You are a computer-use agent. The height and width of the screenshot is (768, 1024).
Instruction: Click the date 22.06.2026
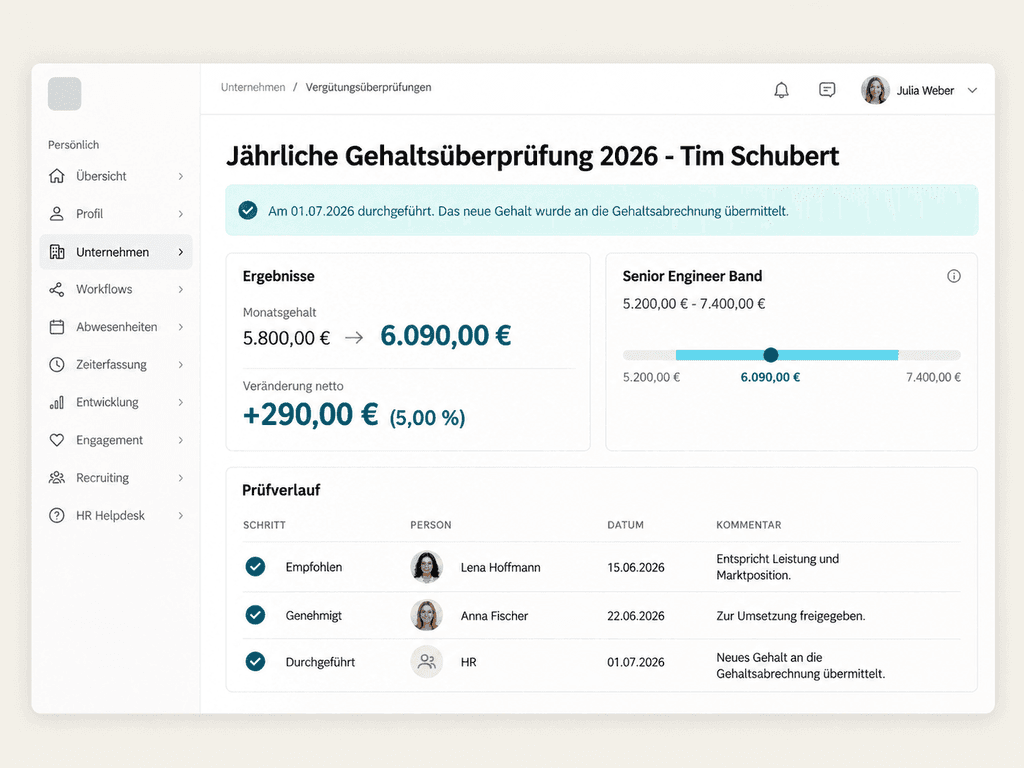635,616
